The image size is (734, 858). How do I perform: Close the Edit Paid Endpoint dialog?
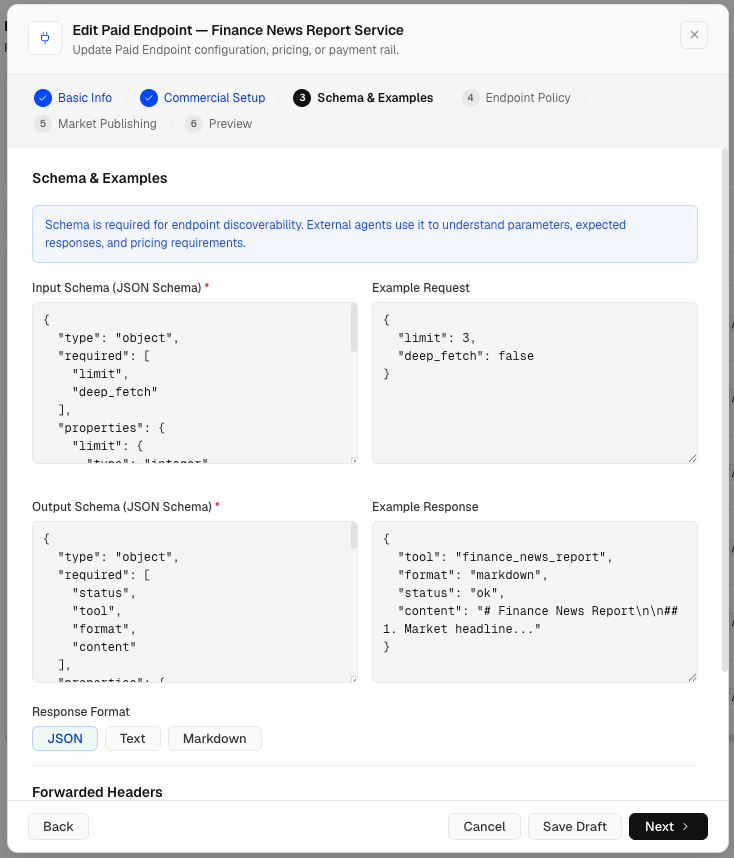[x=694, y=35]
